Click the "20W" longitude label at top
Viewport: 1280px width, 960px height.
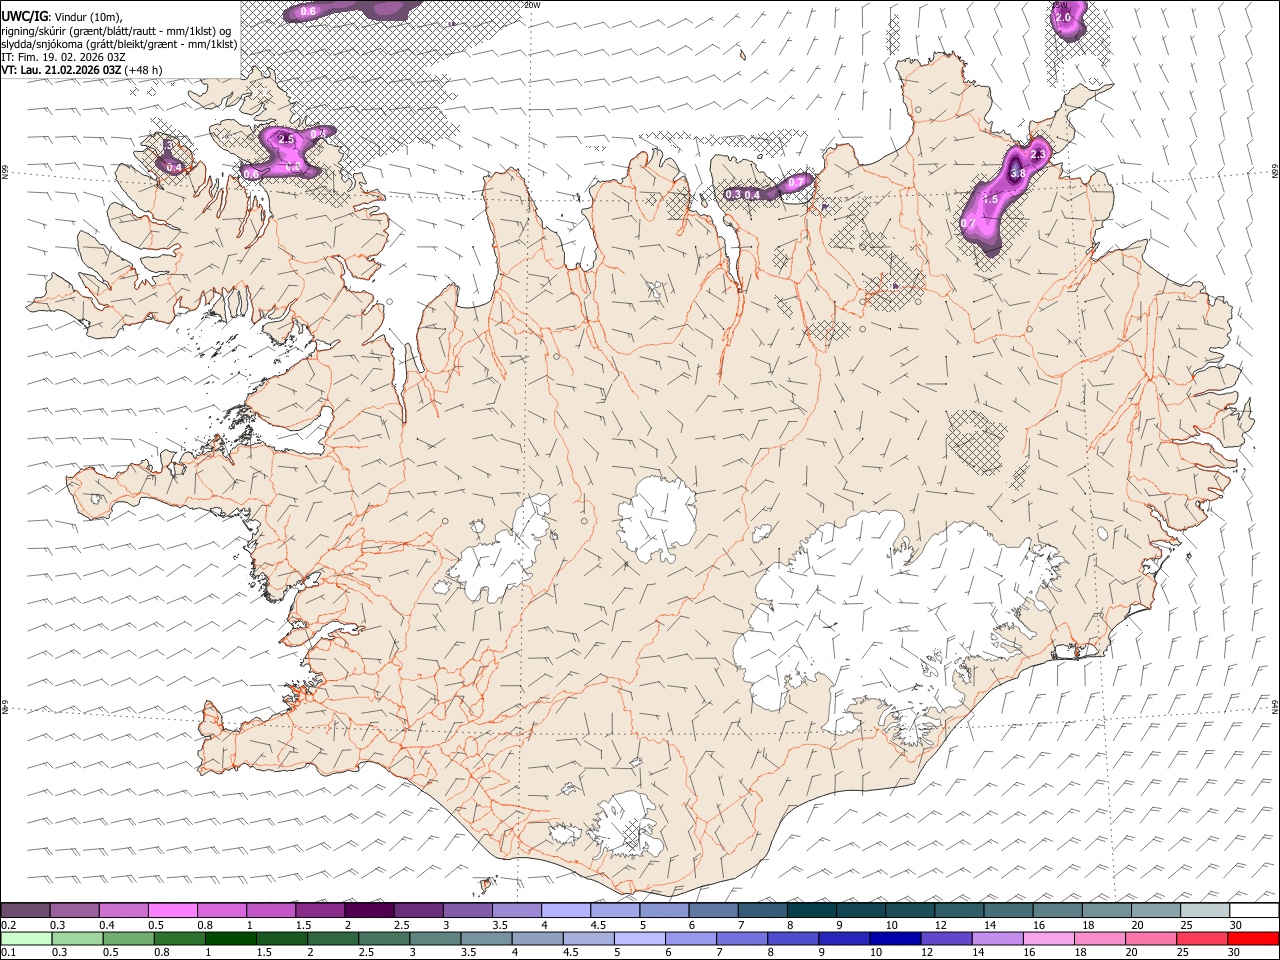[x=532, y=5]
